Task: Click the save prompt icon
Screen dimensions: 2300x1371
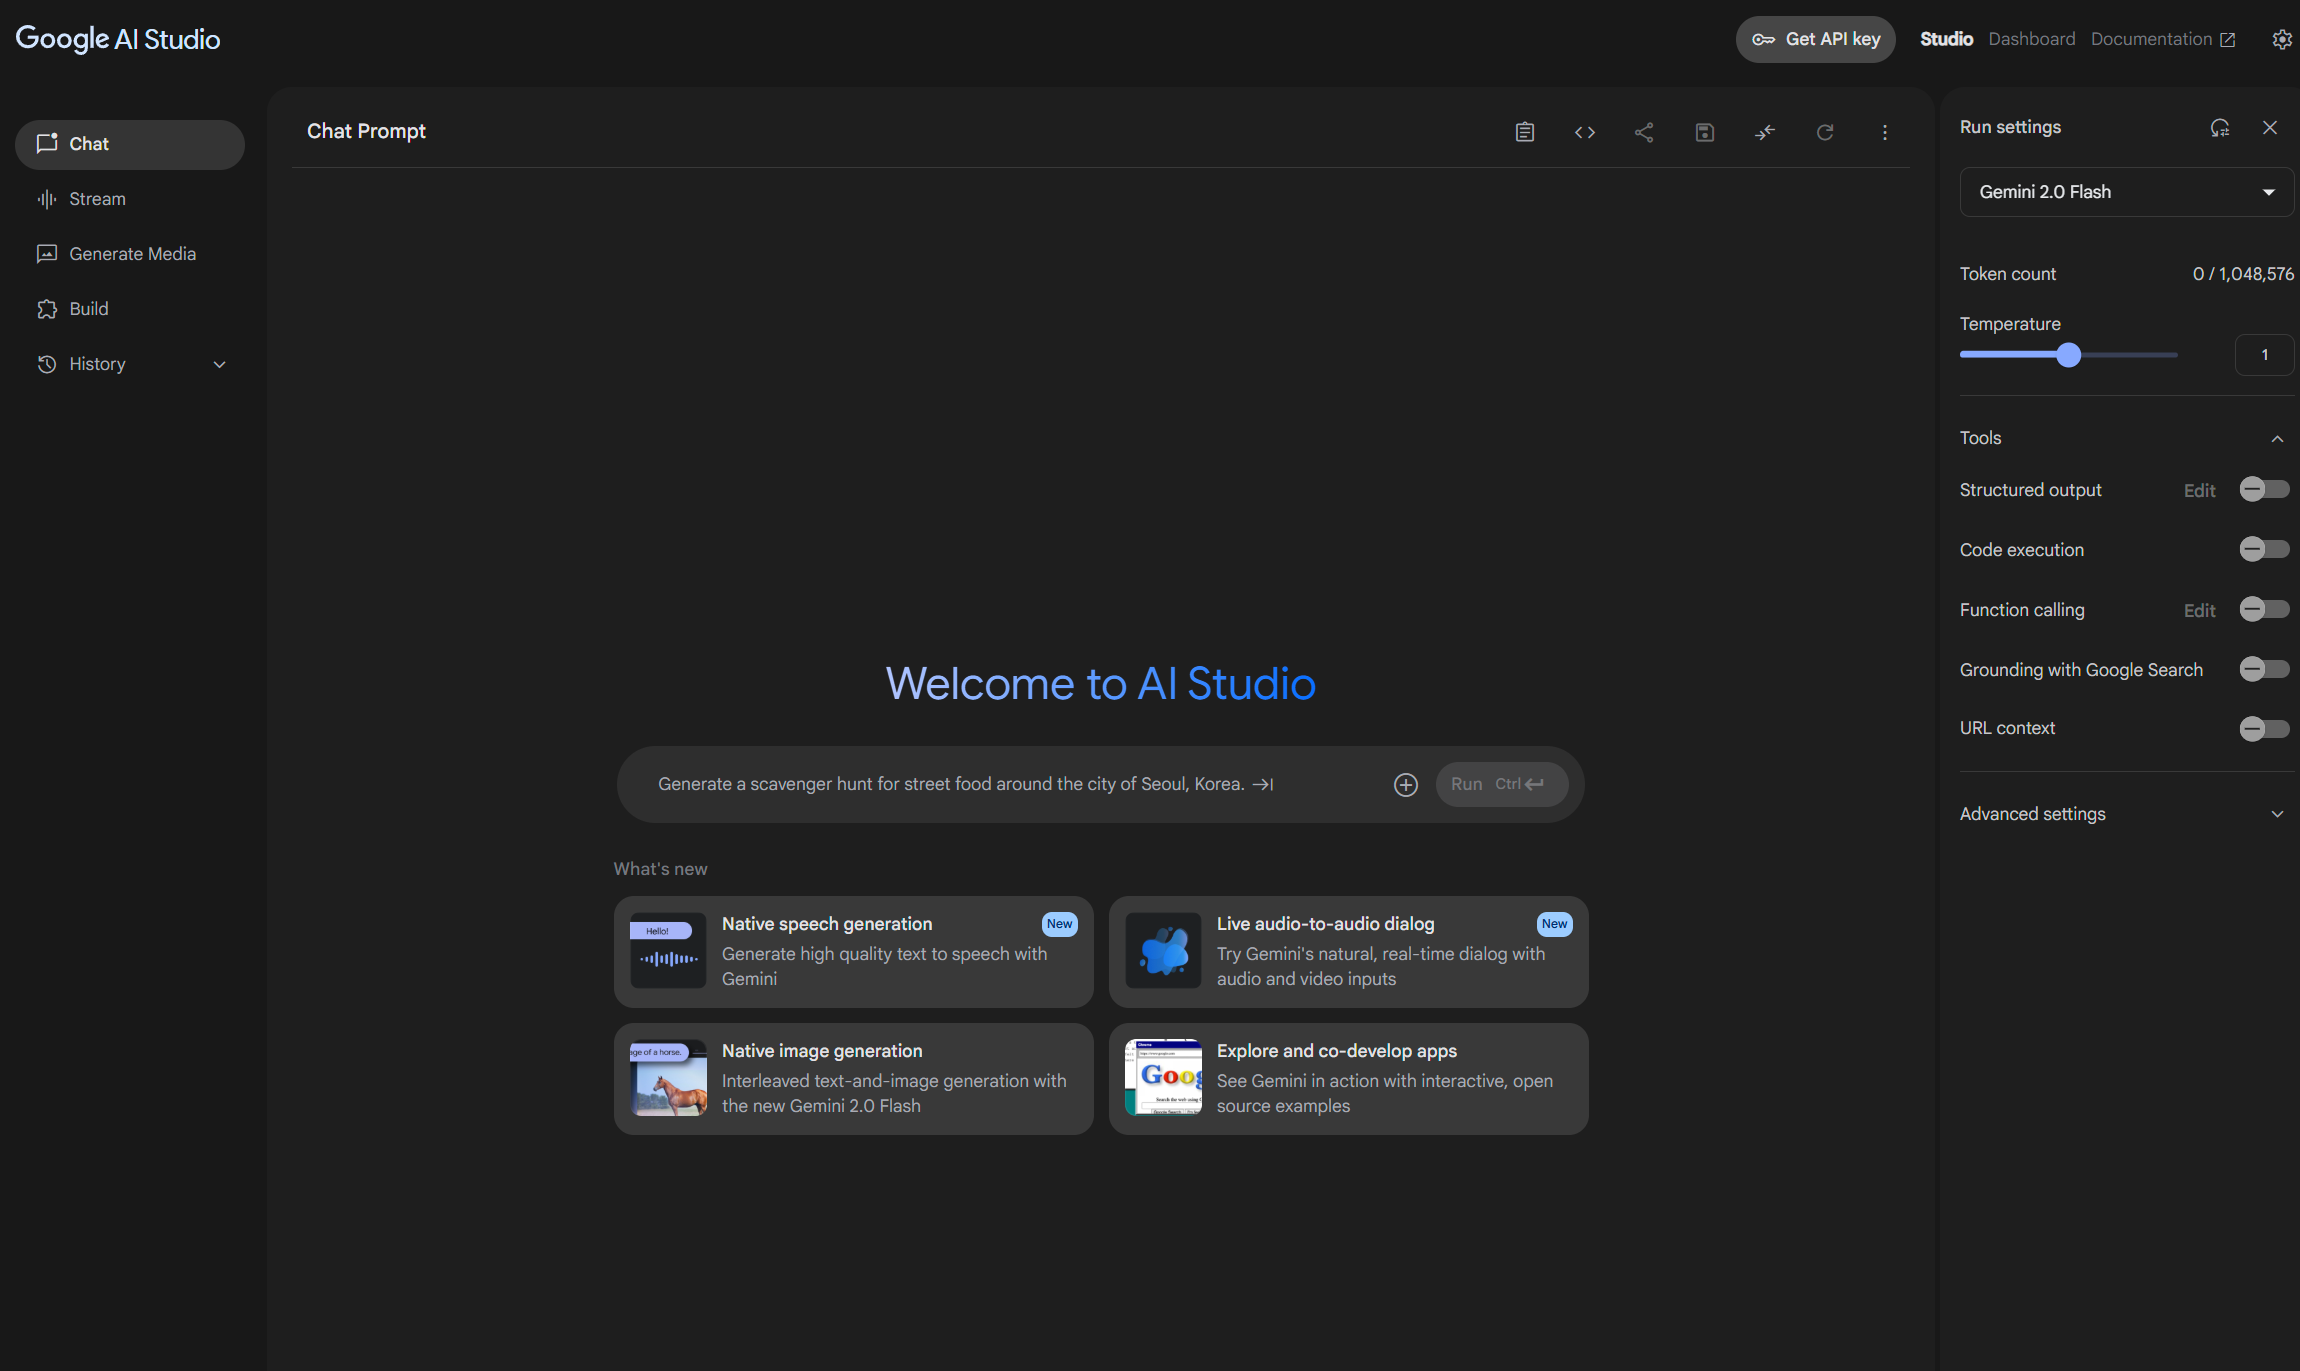Action: [x=1705, y=132]
